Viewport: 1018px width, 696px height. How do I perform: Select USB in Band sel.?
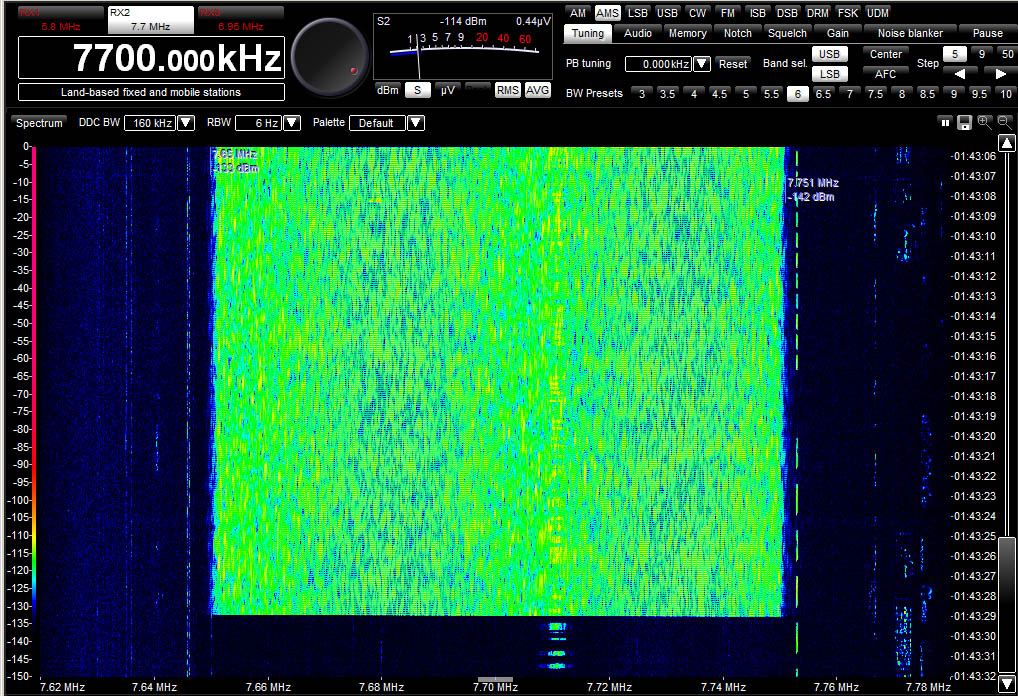829,54
